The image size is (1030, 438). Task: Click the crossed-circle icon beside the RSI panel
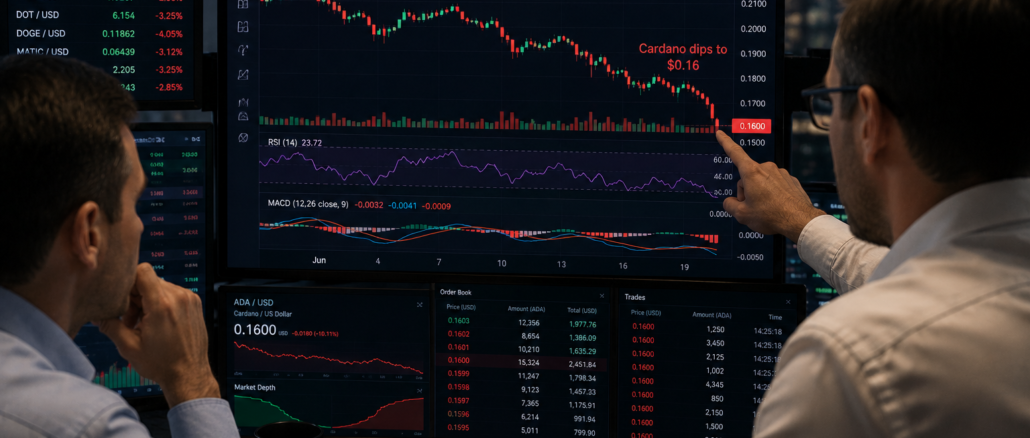coord(243,137)
